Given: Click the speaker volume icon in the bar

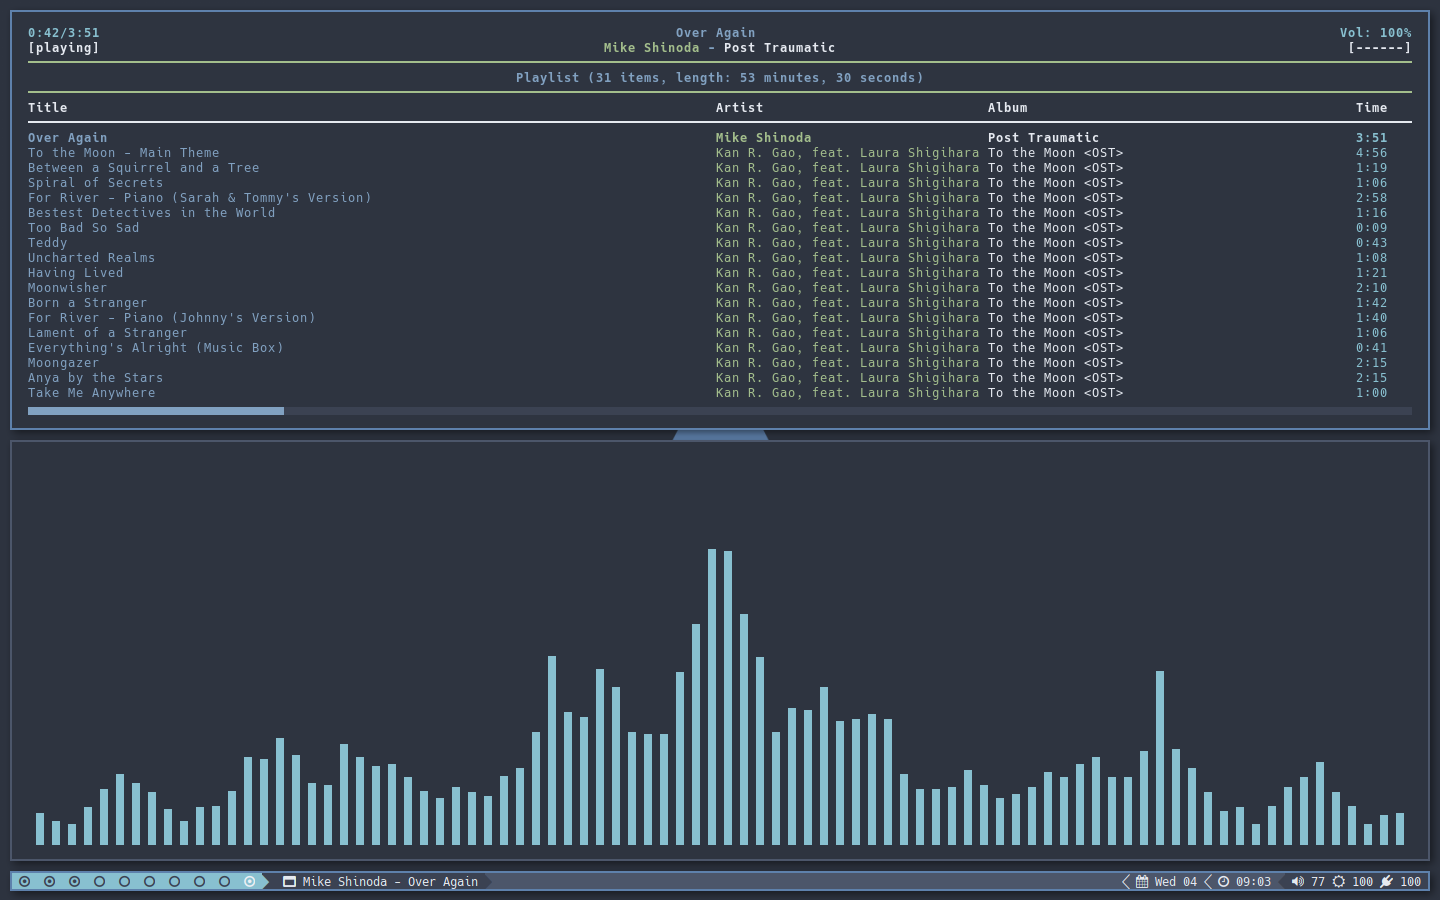Looking at the screenshot, I should click(1298, 882).
